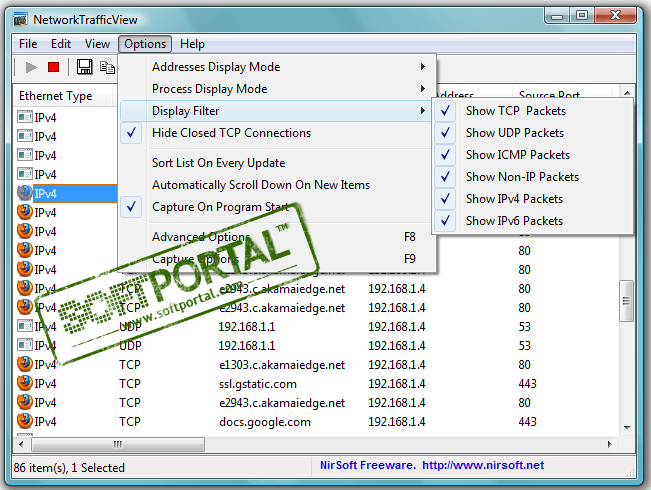Expand the Process Display Mode submenu
651x490 pixels.
pos(277,88)
